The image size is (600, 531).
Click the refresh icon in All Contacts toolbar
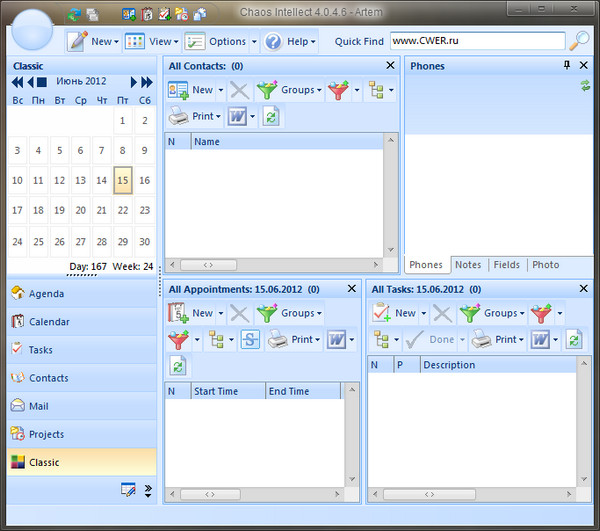[x=271, y=116]
